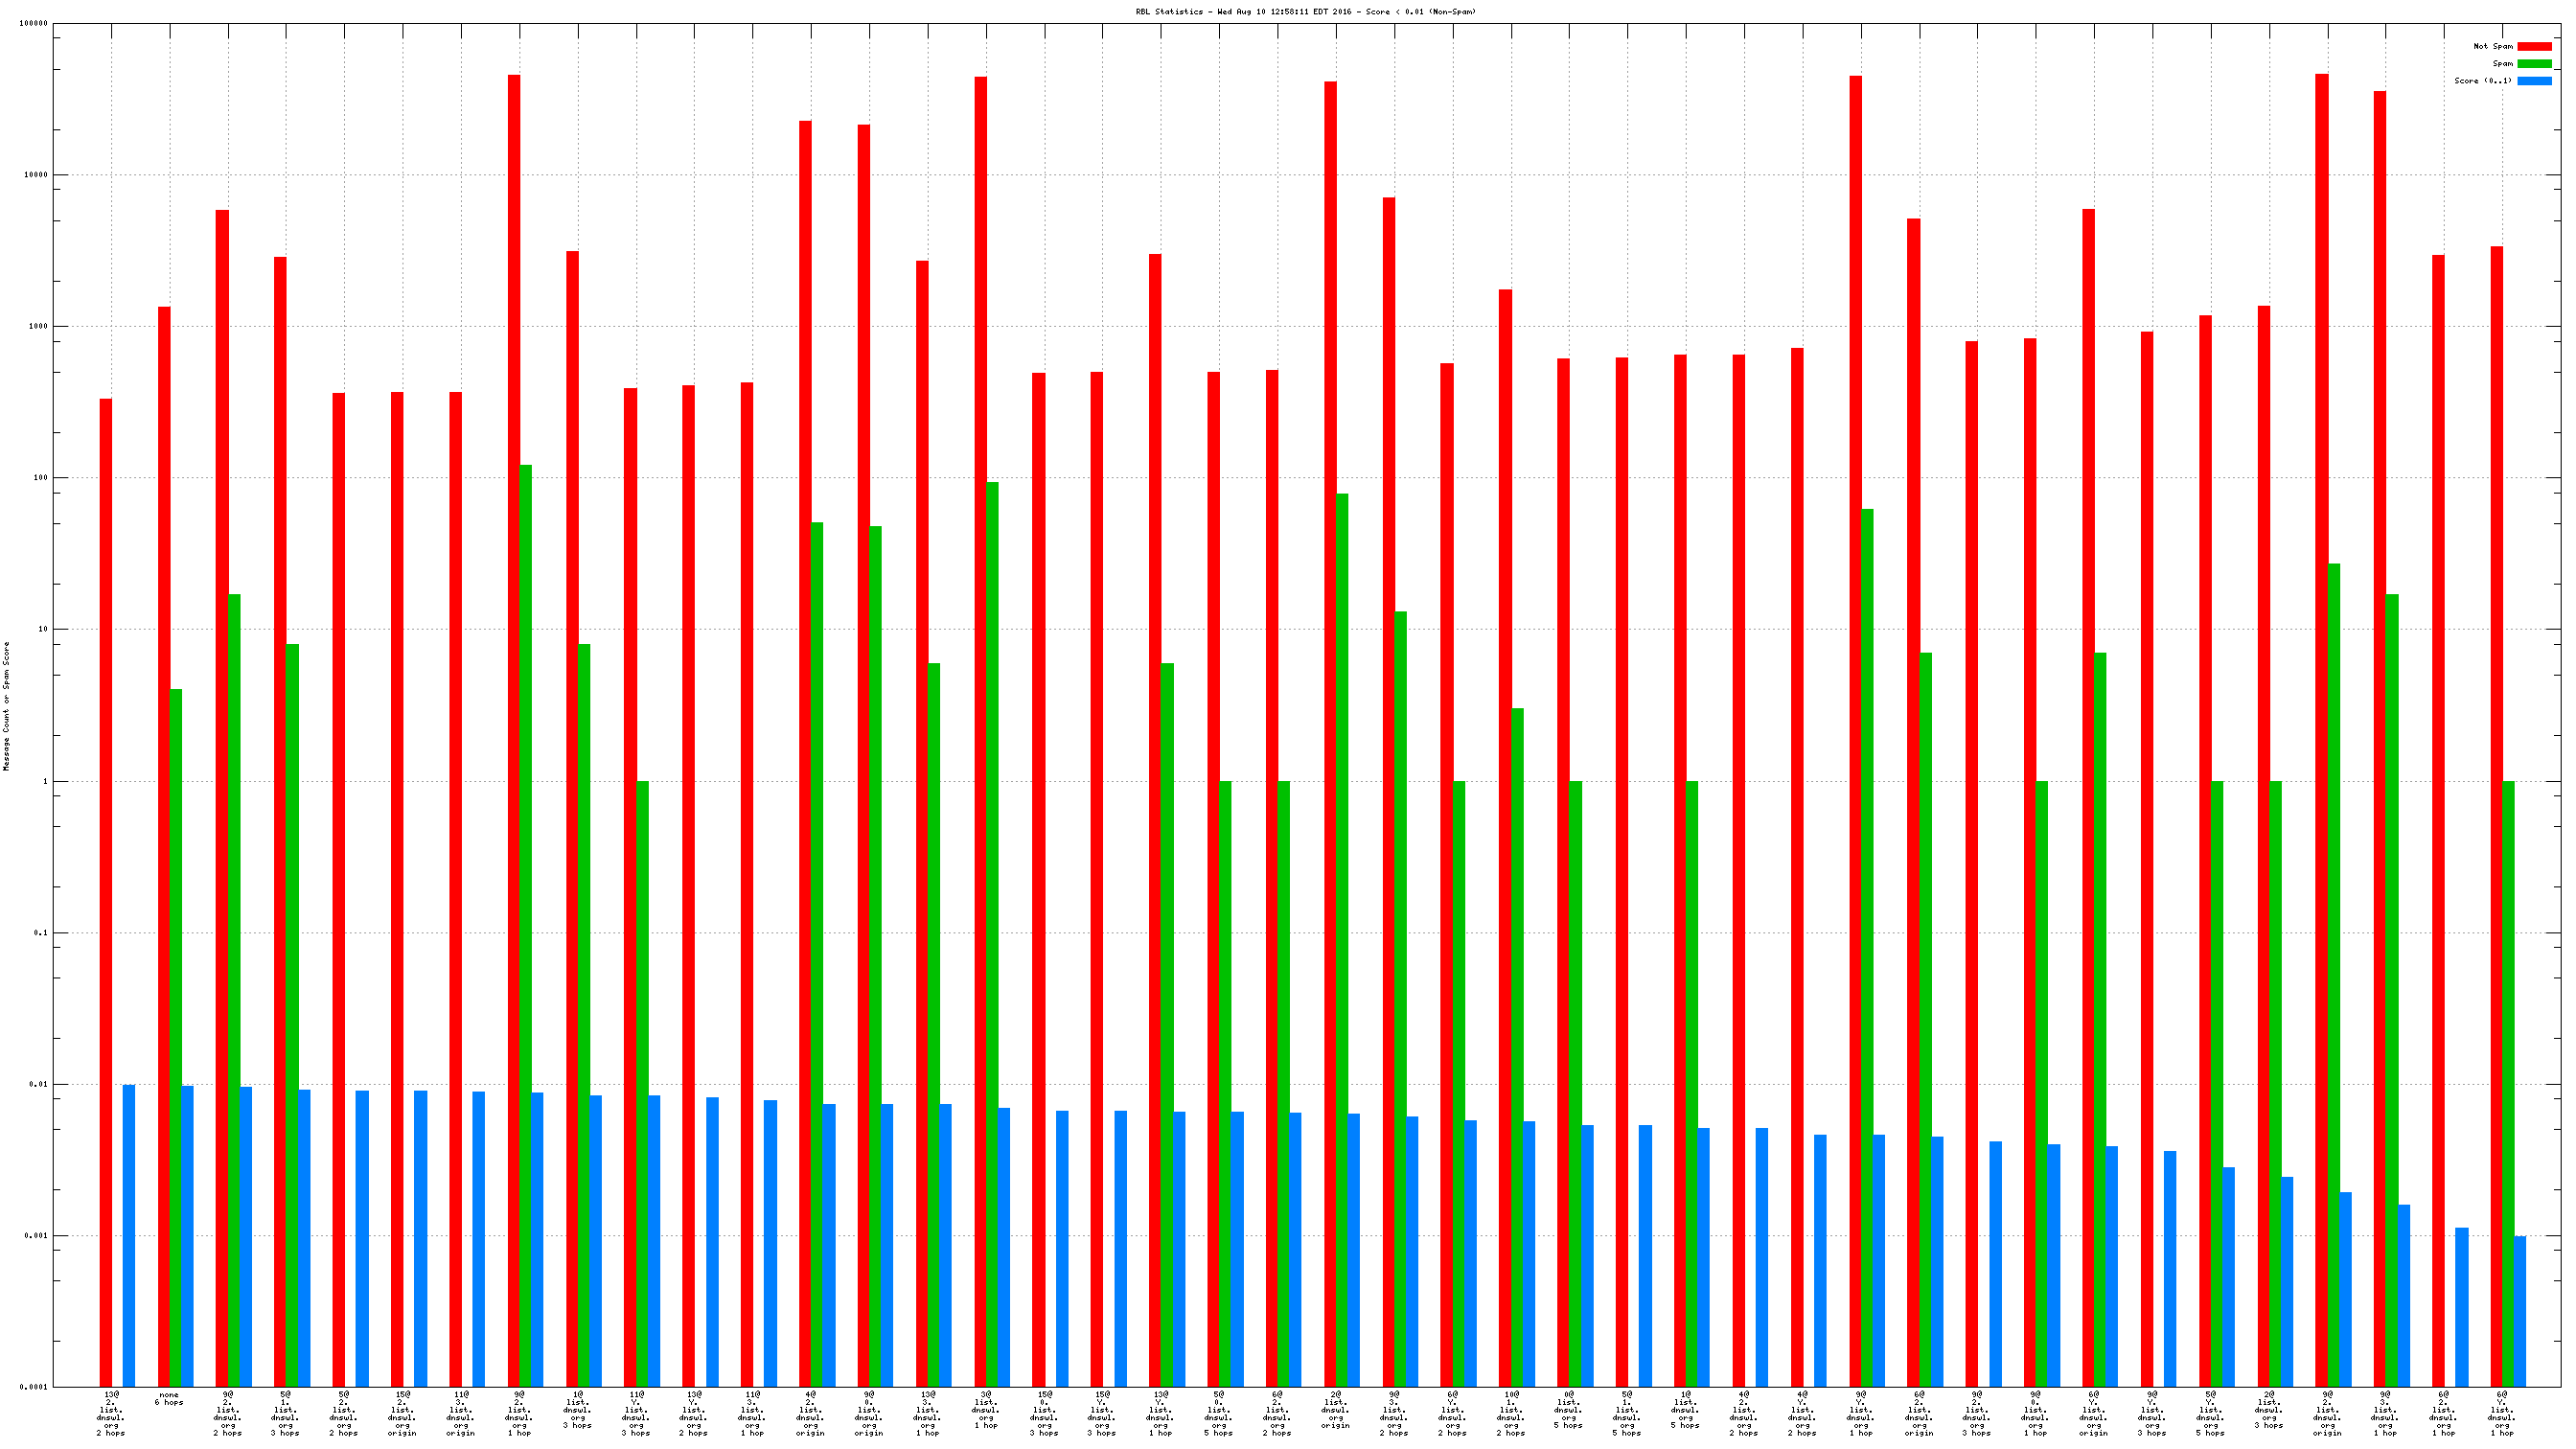Click the 'Message Count or Spam Score' axis title
The width and height of the screenshot is (2576, 1449).
(7, 706)
